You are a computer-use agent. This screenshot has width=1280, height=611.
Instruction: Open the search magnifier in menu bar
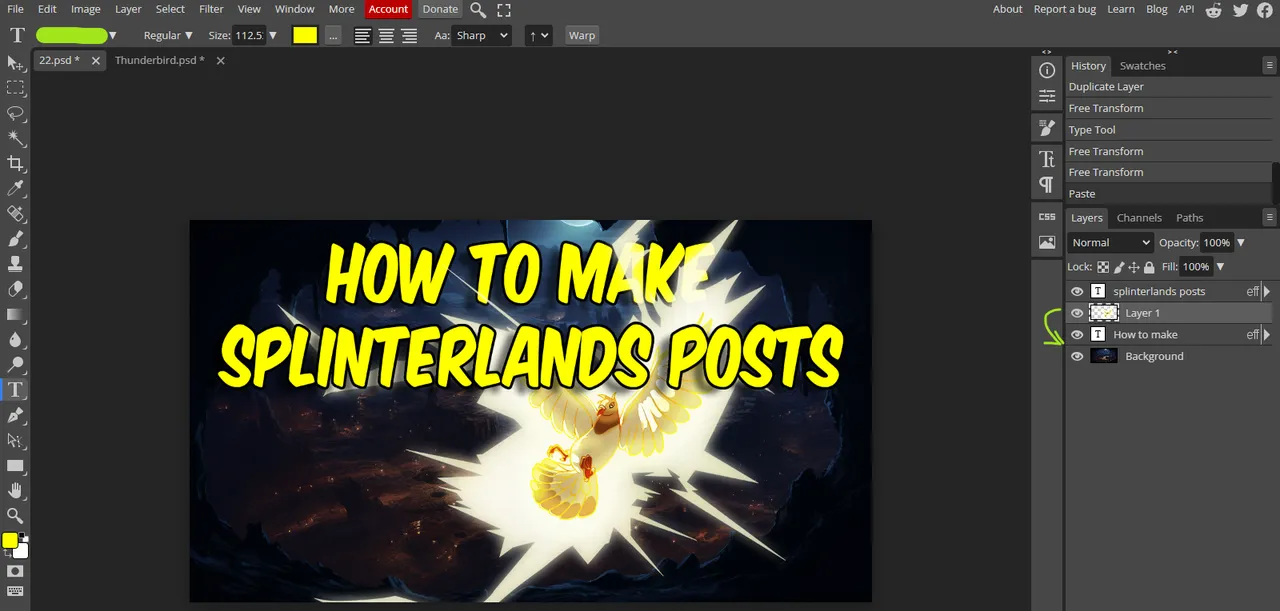point(478,9)
